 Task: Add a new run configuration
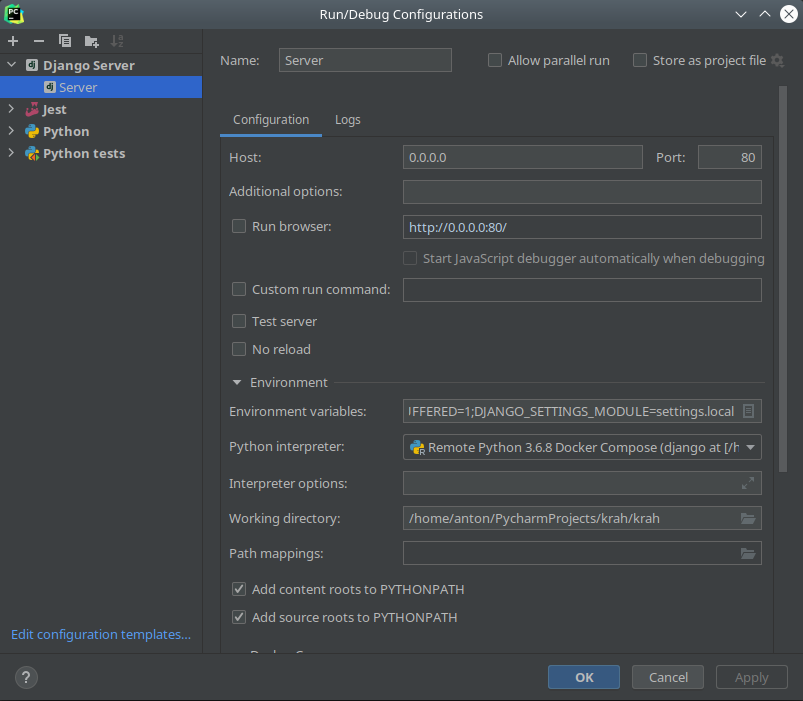click(13, 41)
